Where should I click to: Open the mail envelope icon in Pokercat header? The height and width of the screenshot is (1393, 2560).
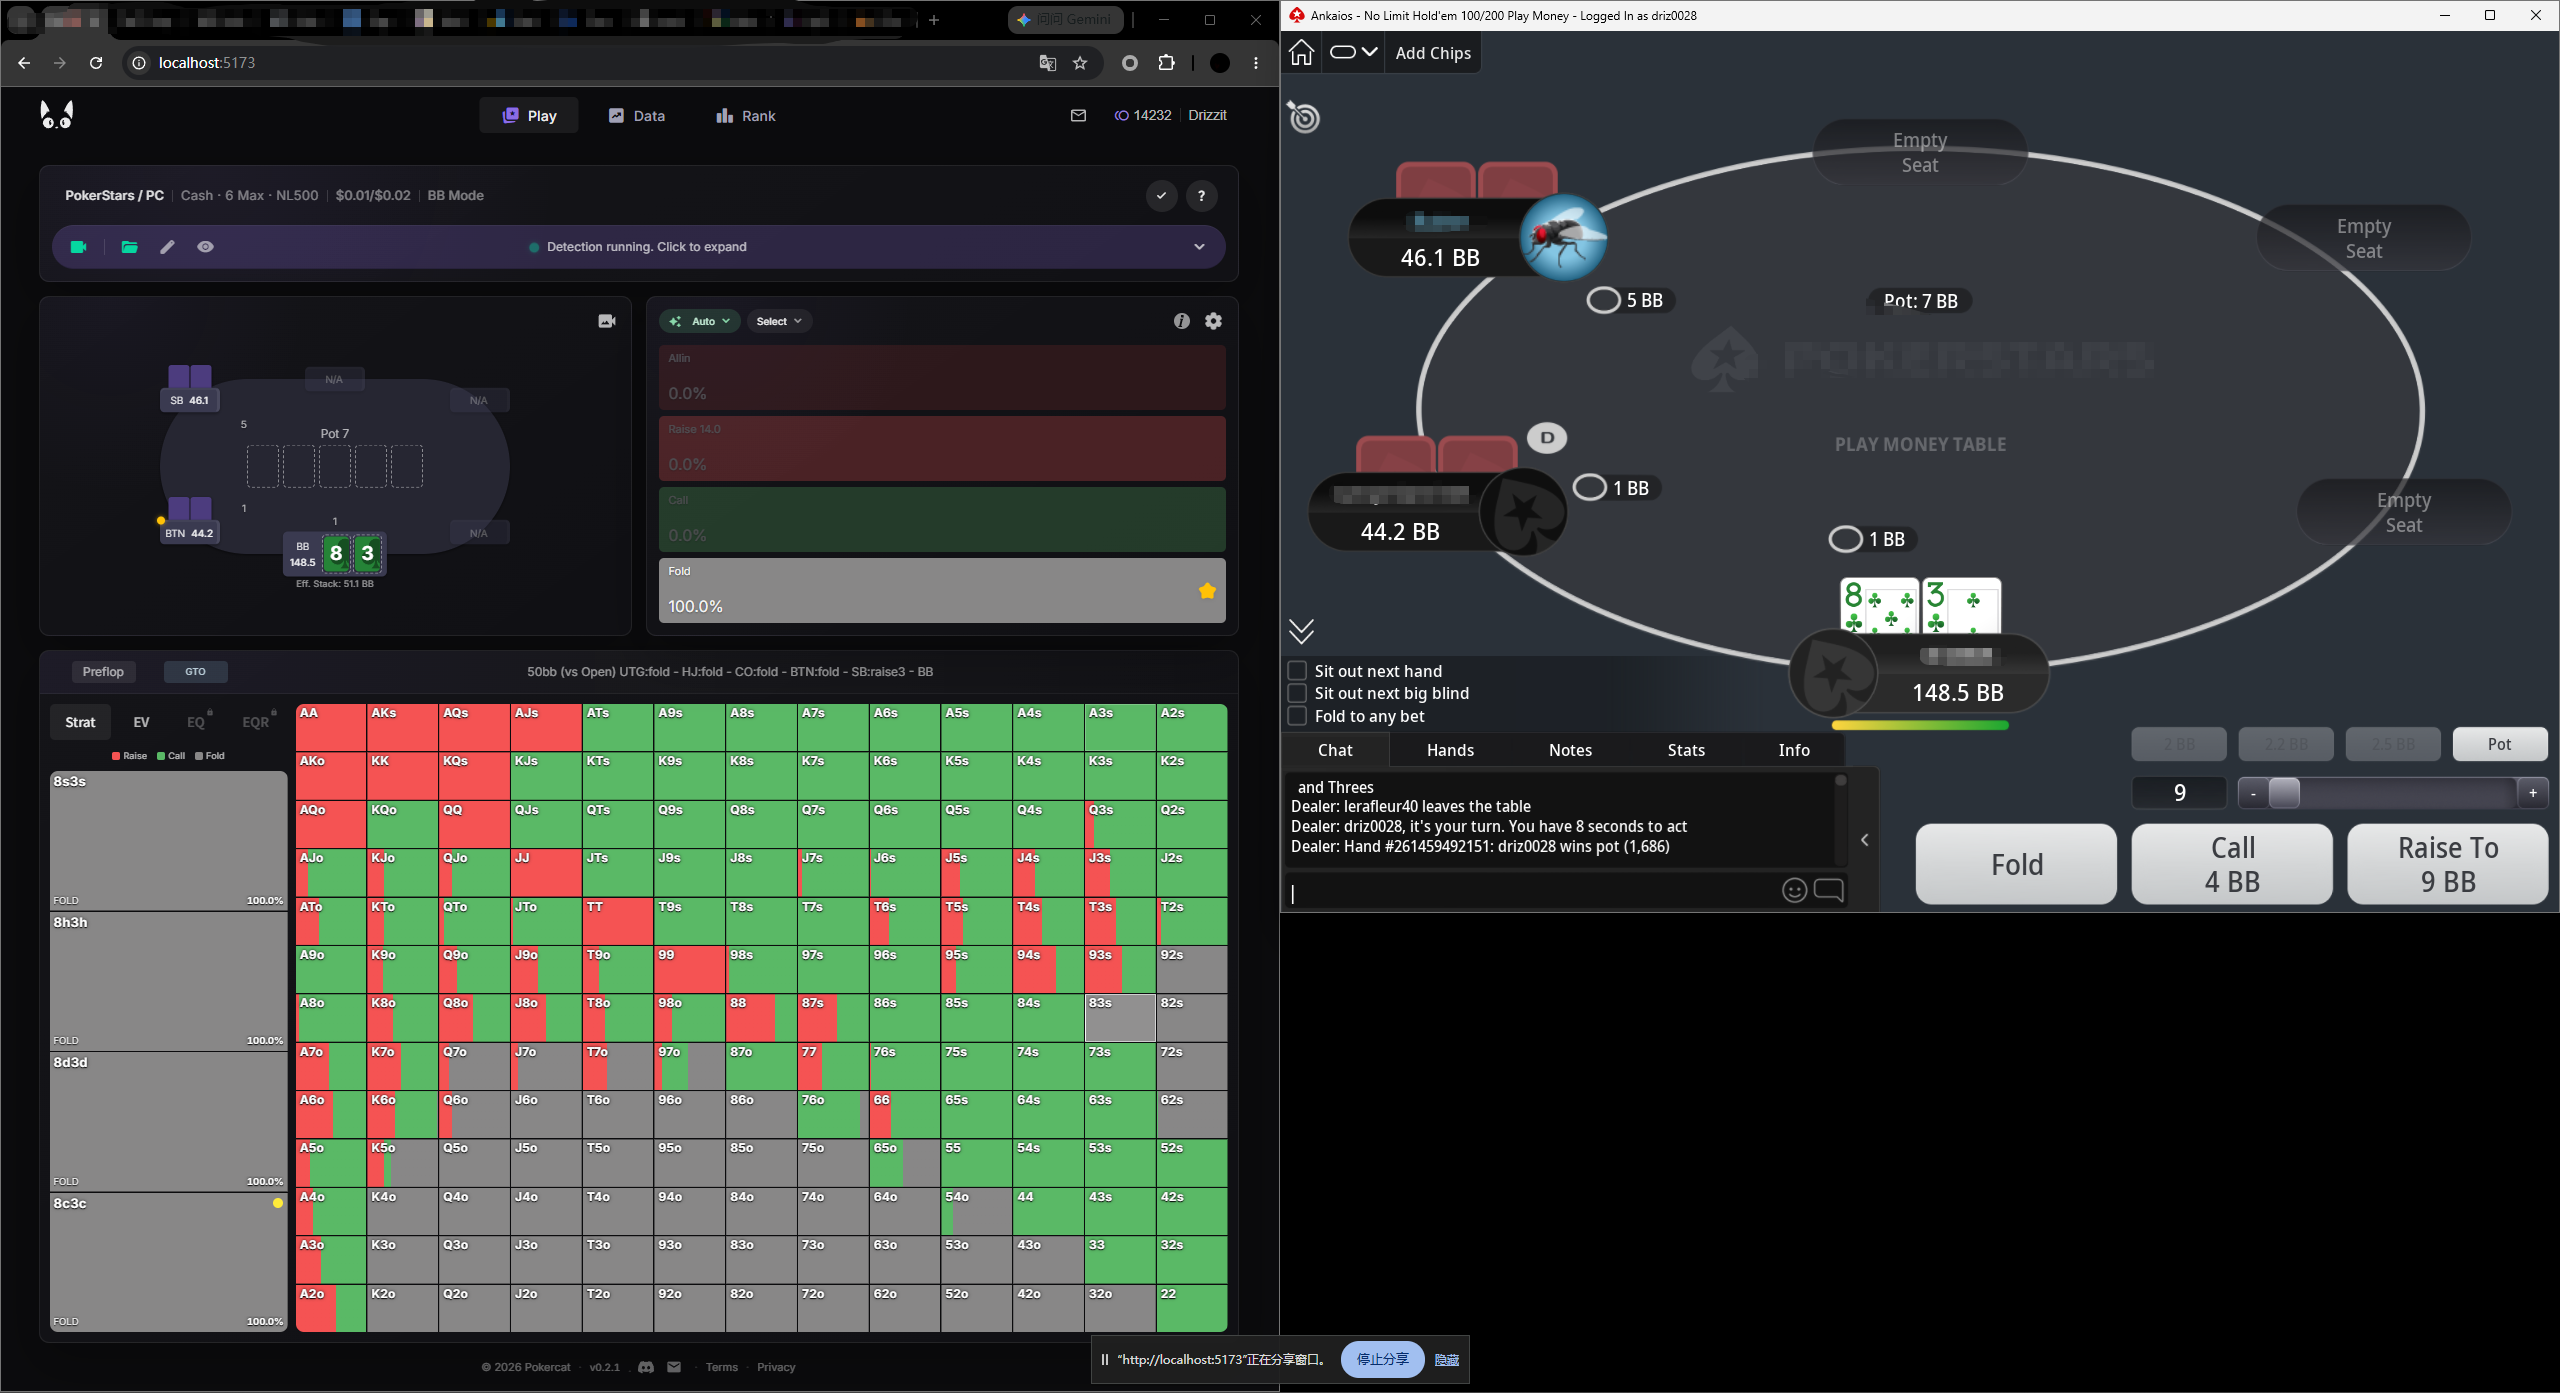pos(1078,115)
